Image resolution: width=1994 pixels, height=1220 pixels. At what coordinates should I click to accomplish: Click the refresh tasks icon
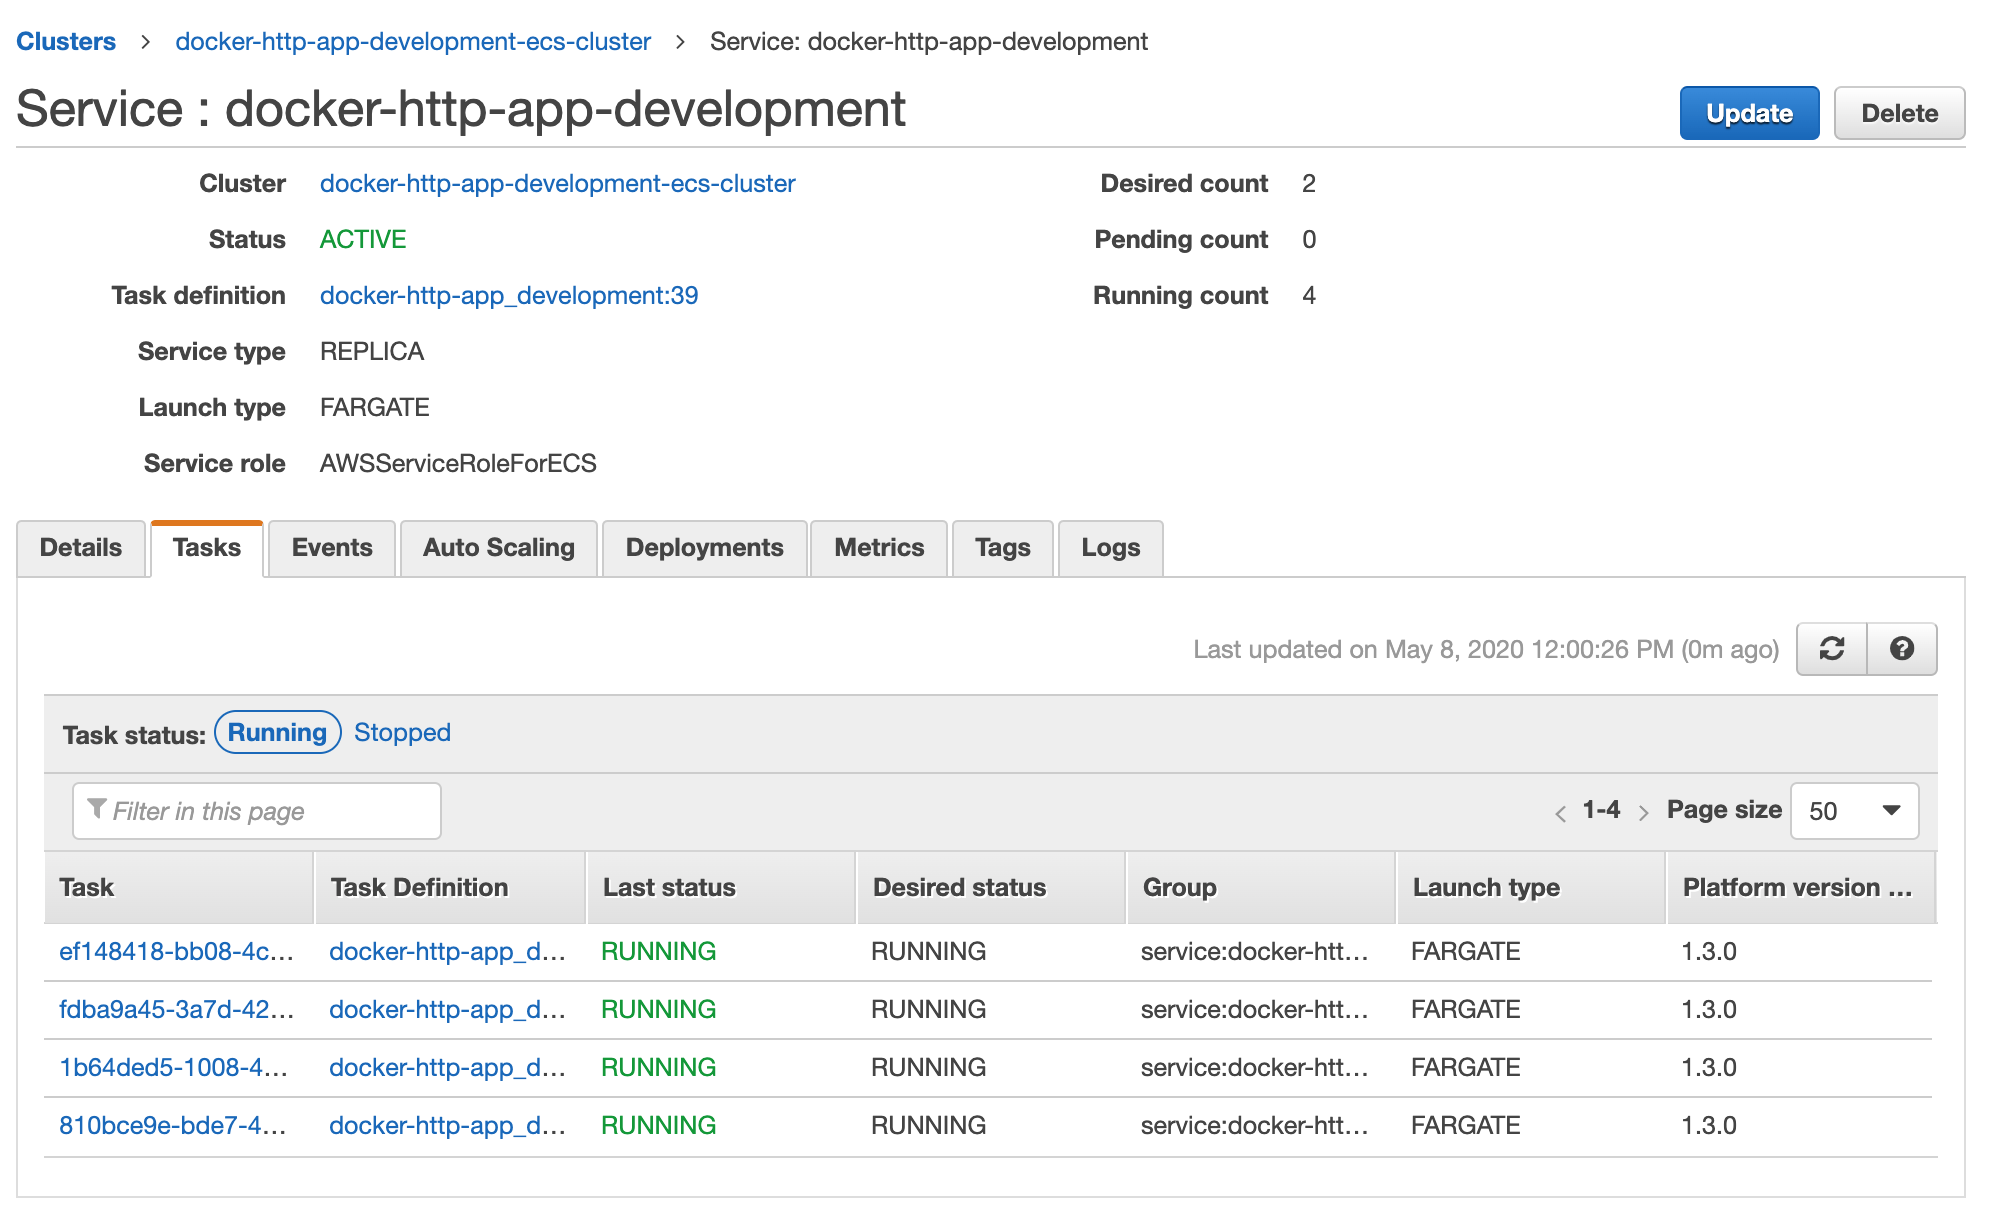pyautogui.click(x=1831, y=649)
